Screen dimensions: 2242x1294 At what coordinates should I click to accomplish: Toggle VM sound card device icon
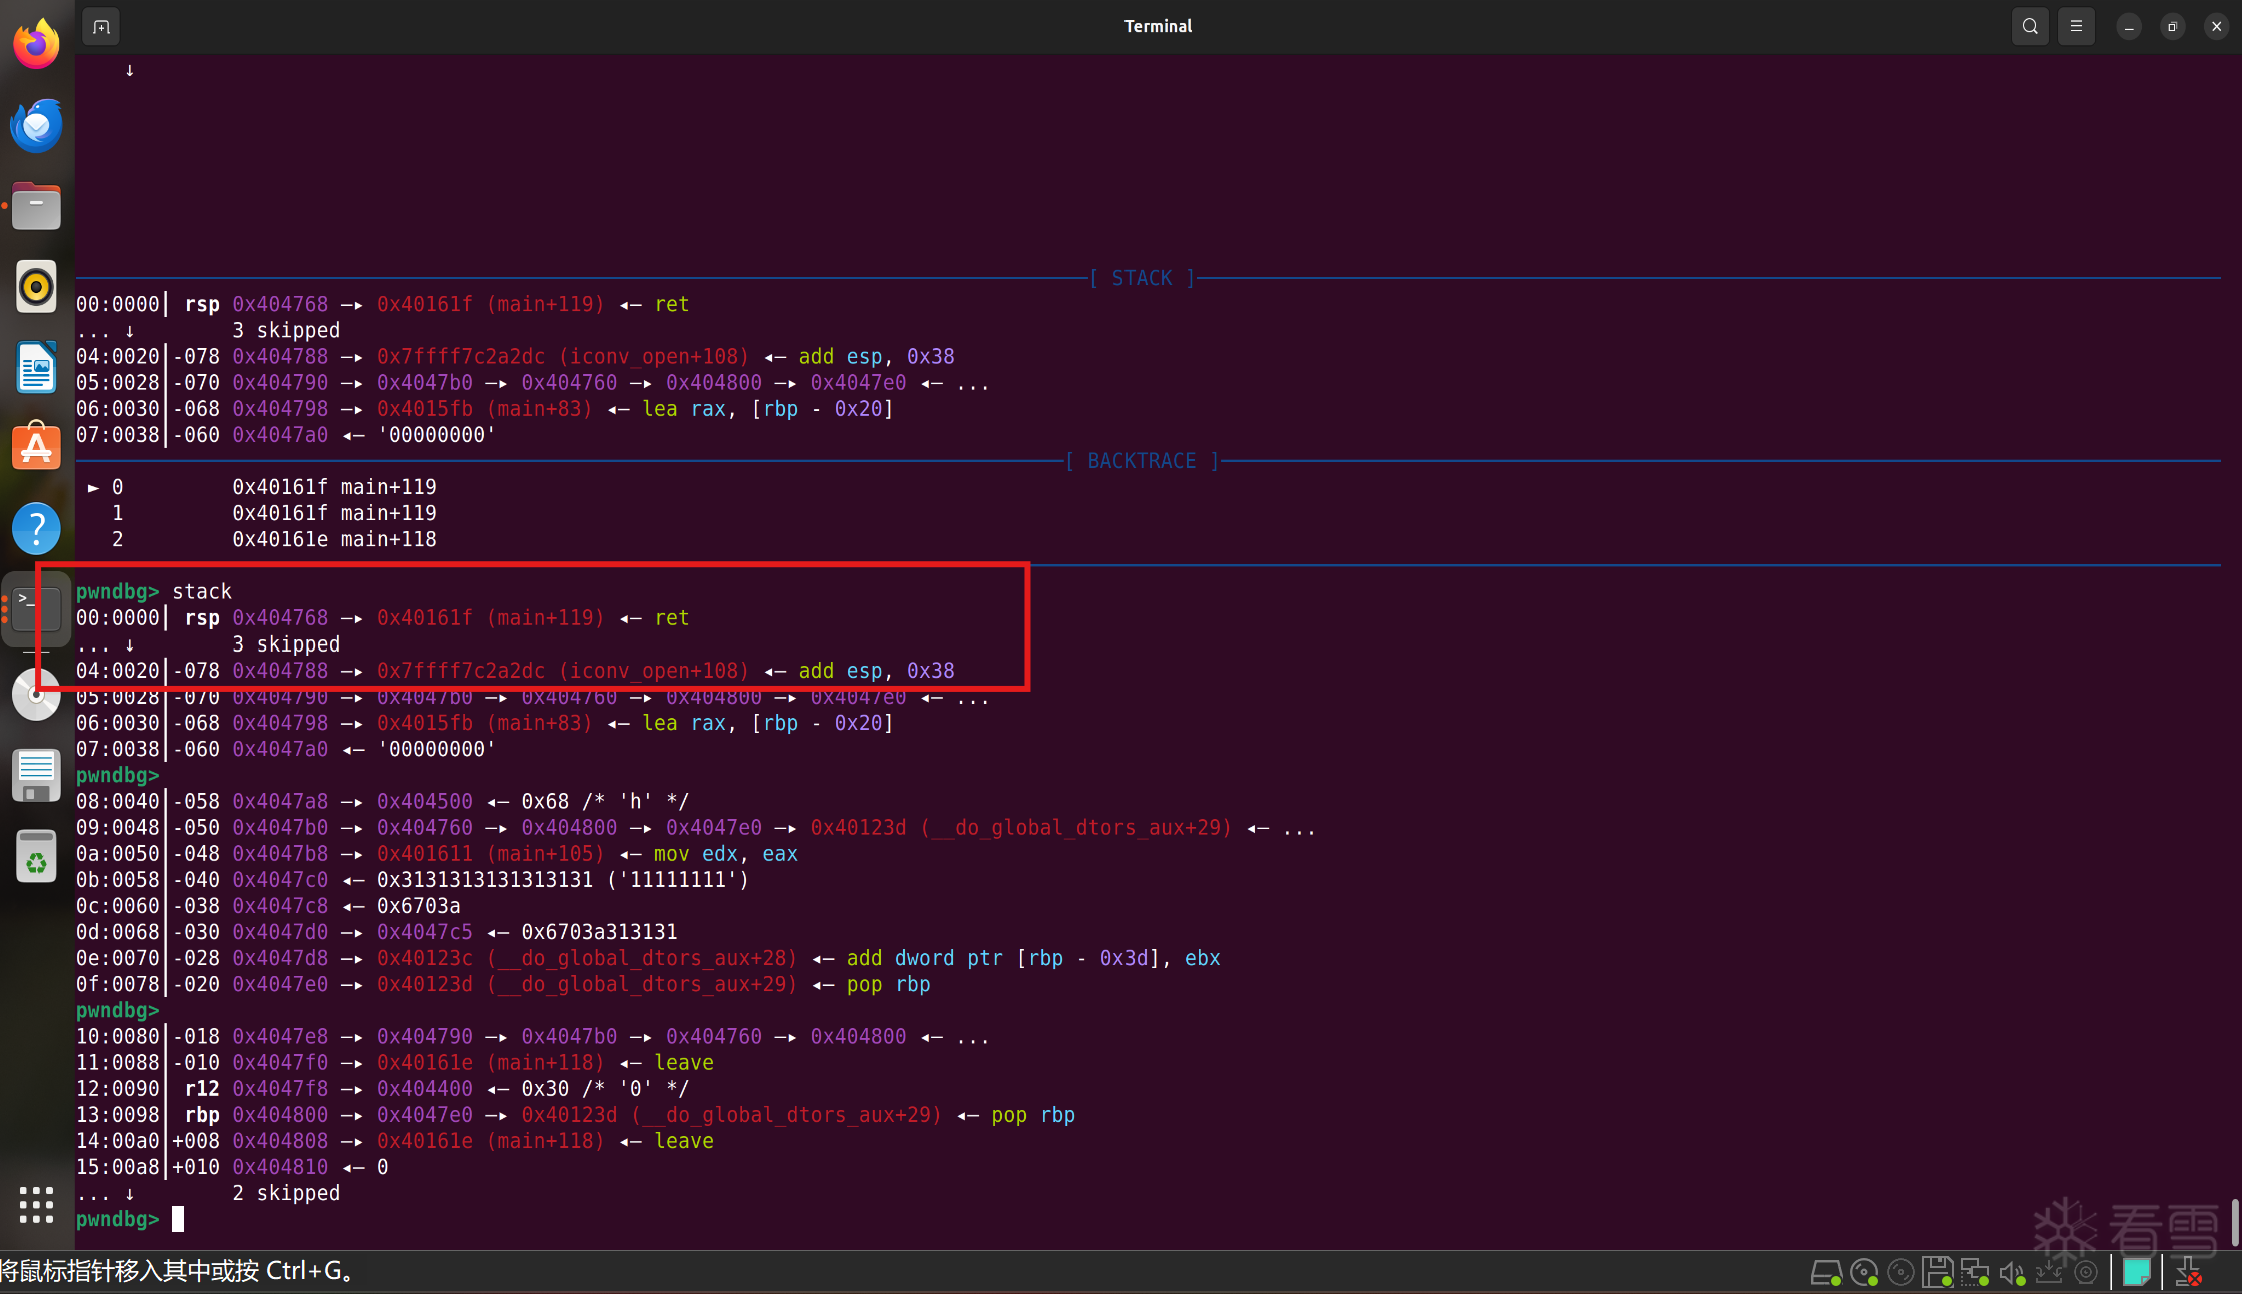[x=2011, y=1273]
